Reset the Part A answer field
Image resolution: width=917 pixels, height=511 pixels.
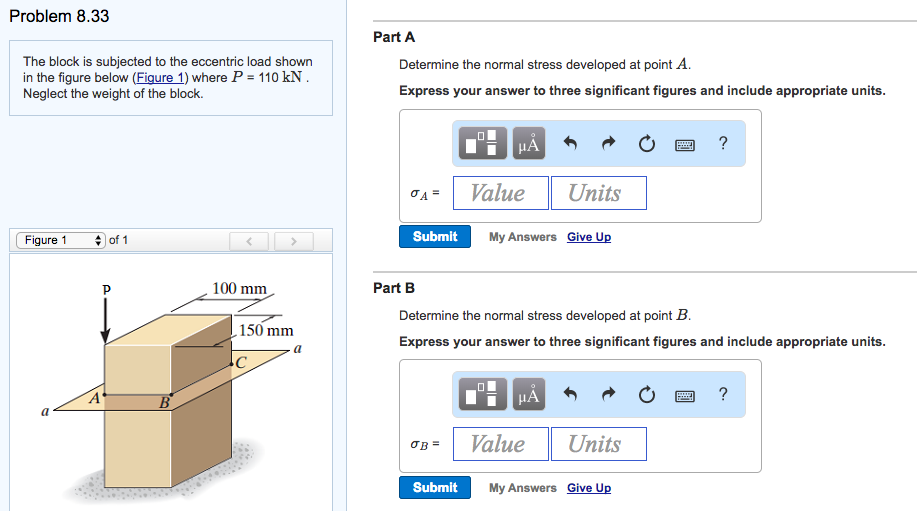click(x=647, y=143)
